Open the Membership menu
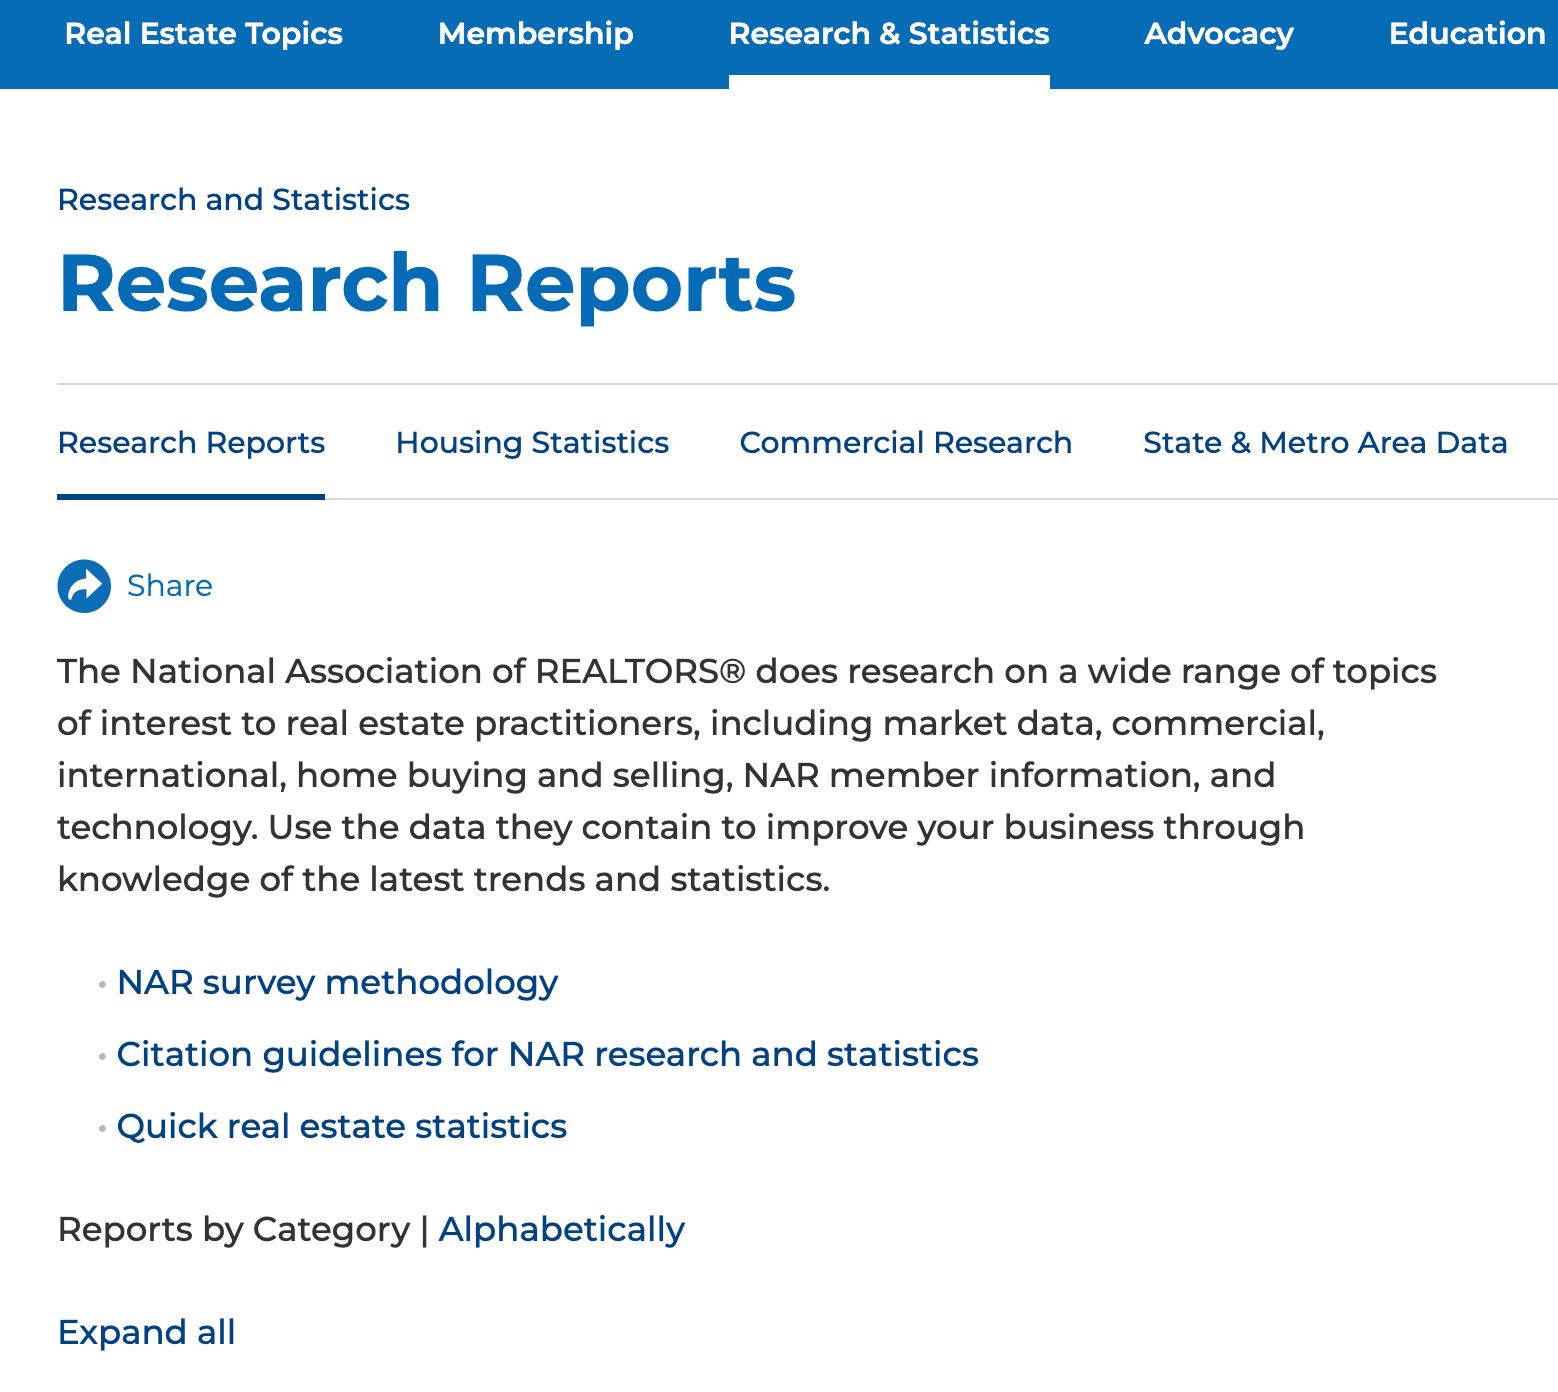Image resolution: width=1558 pixels, height=1392 pixels. [x=536, y=34]
